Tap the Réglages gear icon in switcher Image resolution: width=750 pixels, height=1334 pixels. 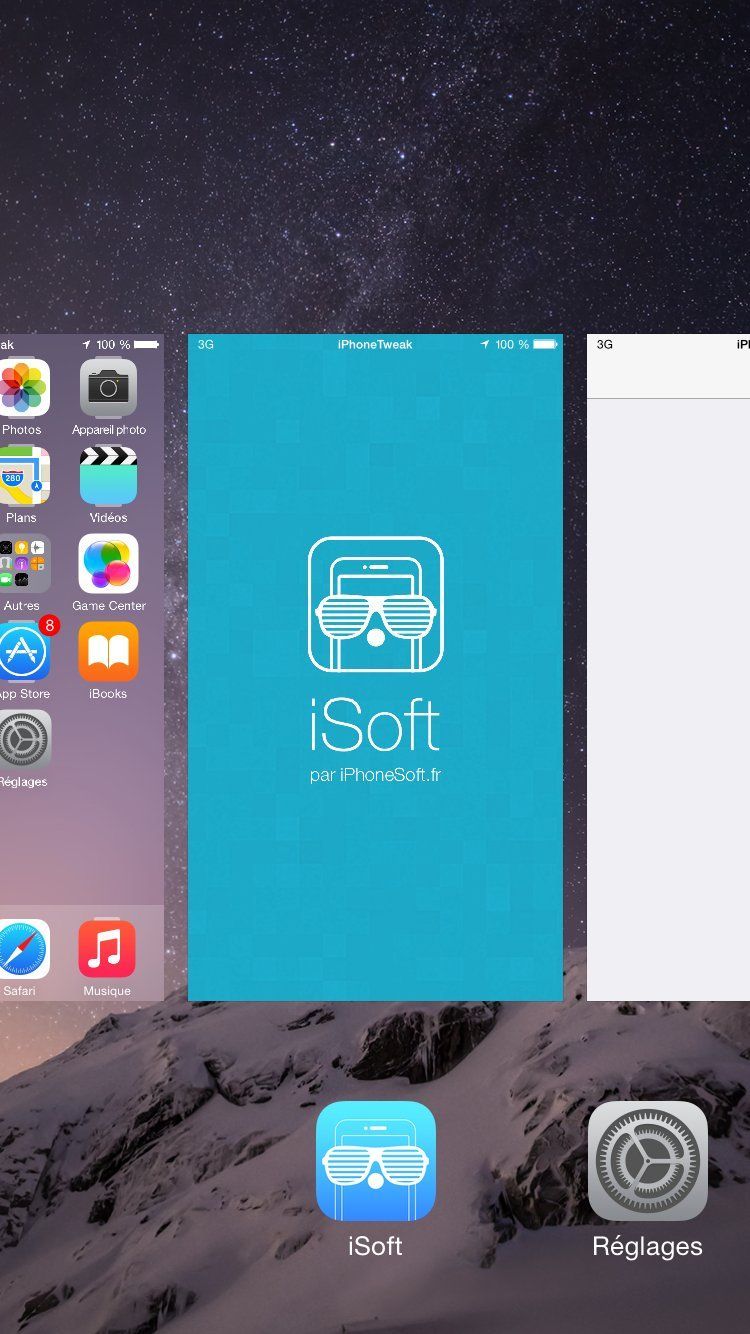pyautogui.click(x=647, y=1161)
